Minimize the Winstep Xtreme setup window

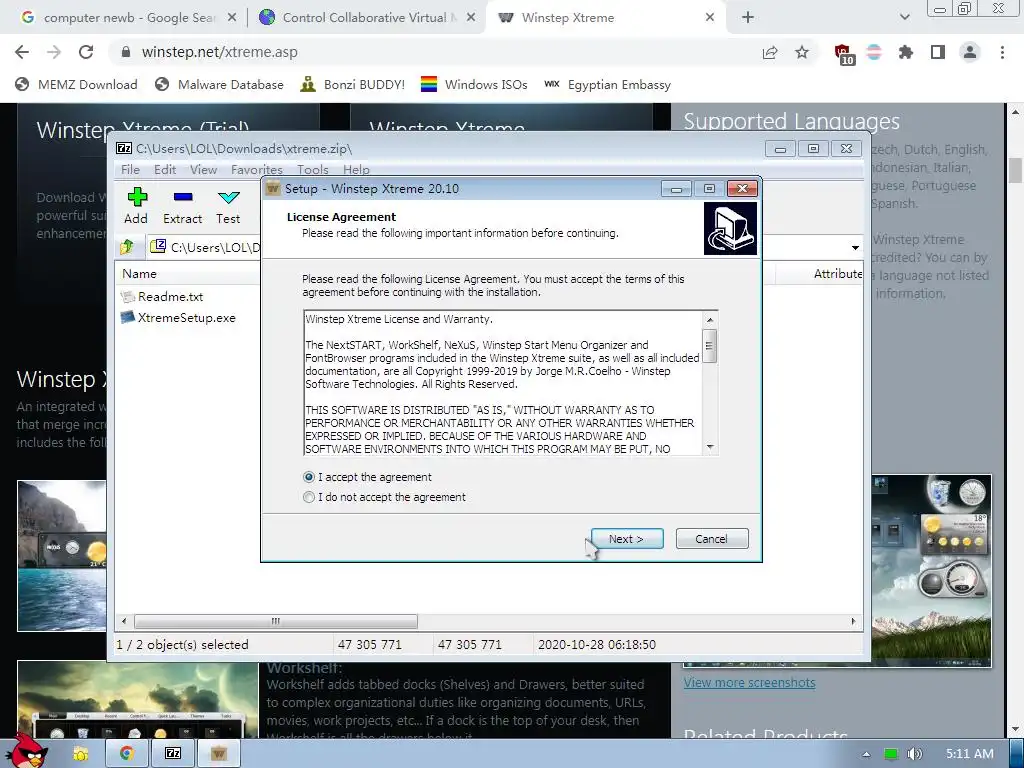pyautogui.click(x=677, y=189)
